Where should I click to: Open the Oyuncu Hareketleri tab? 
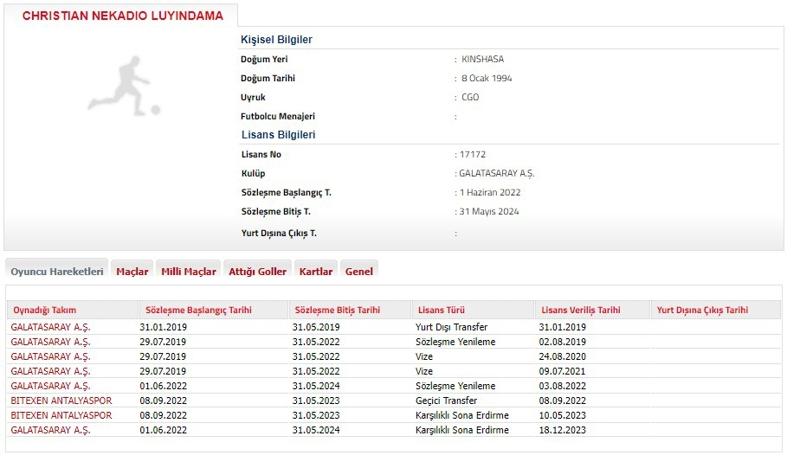[x=57, y=271]
